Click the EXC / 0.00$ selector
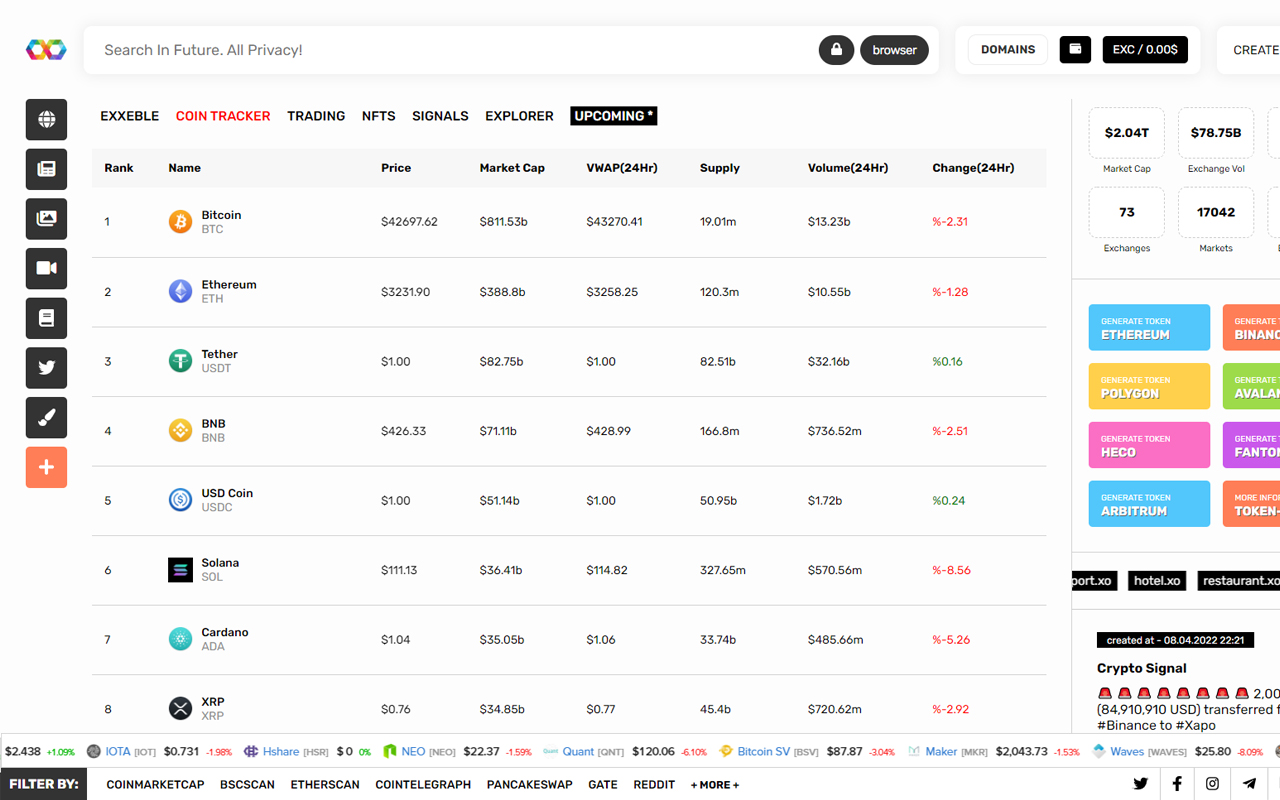 click(1145, 48)
